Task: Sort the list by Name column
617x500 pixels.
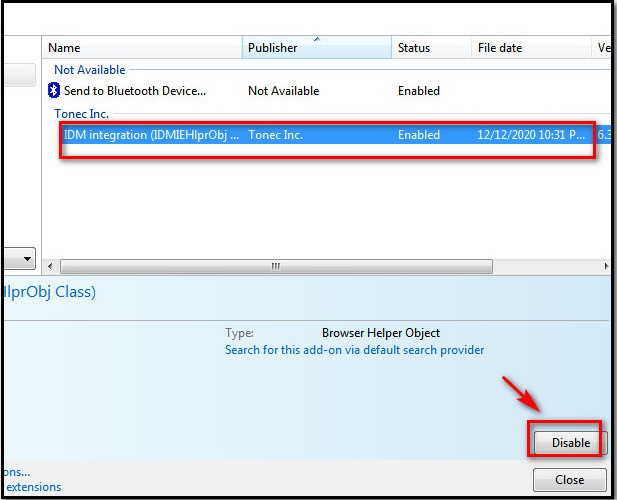Action: (142, 48)
